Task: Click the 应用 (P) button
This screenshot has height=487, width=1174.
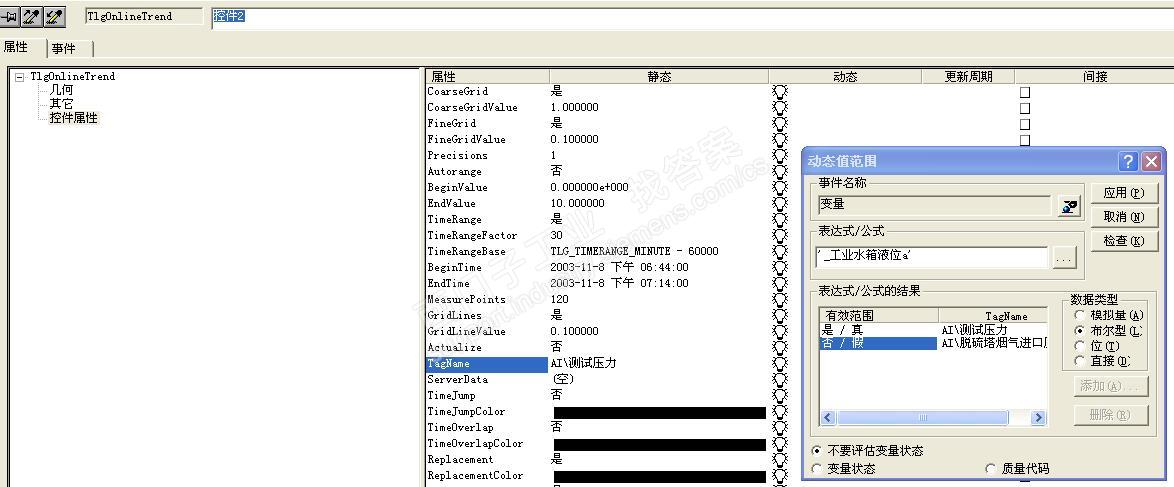Action: (x=1125, y=193)
